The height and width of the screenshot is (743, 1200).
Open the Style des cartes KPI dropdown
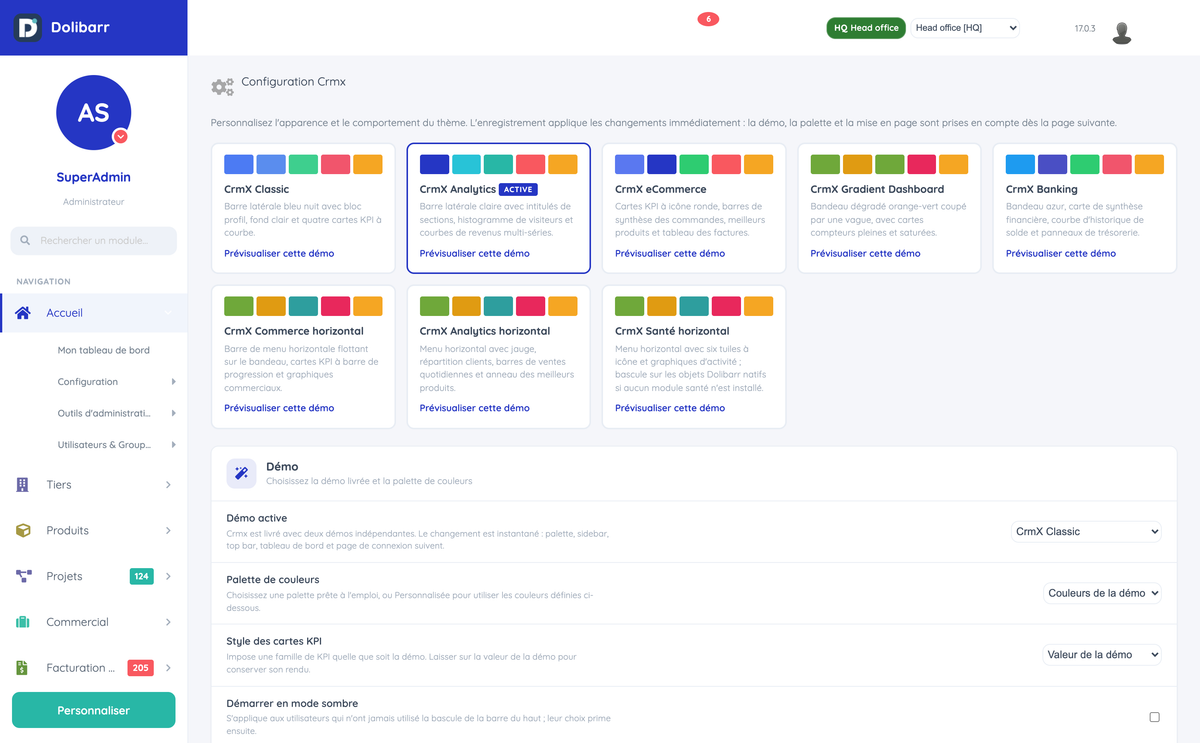[x=1102, y=655]
